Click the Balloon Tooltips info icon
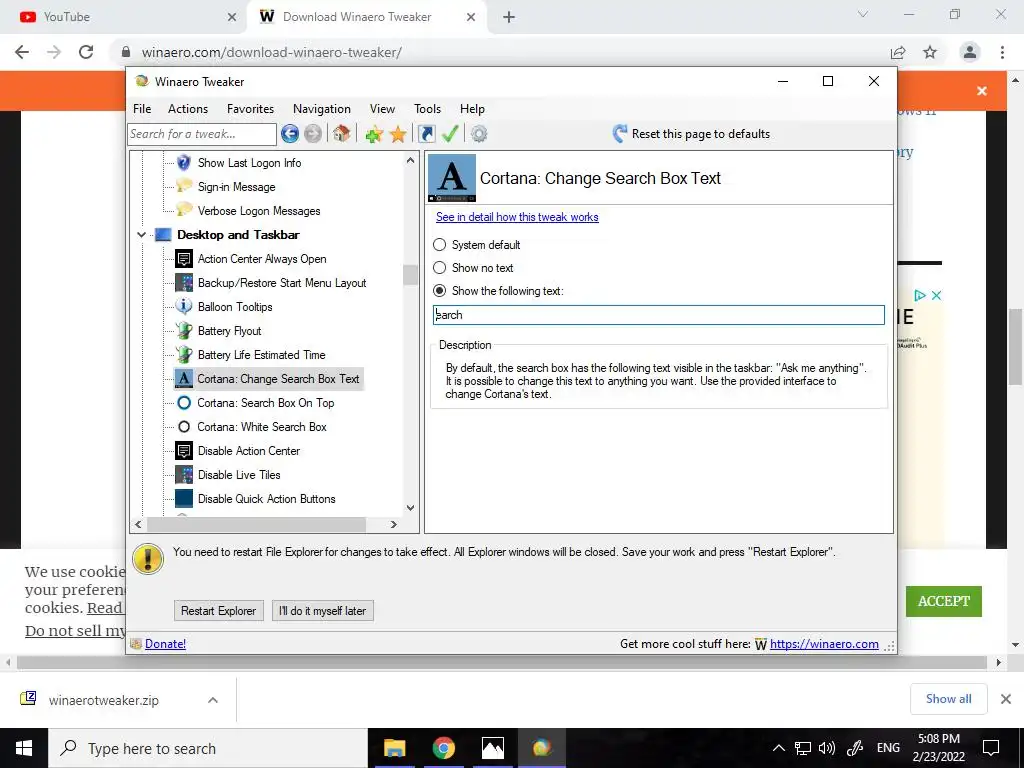The height and width of the screenshot is (768, 1024). click(x=184, y=306)
